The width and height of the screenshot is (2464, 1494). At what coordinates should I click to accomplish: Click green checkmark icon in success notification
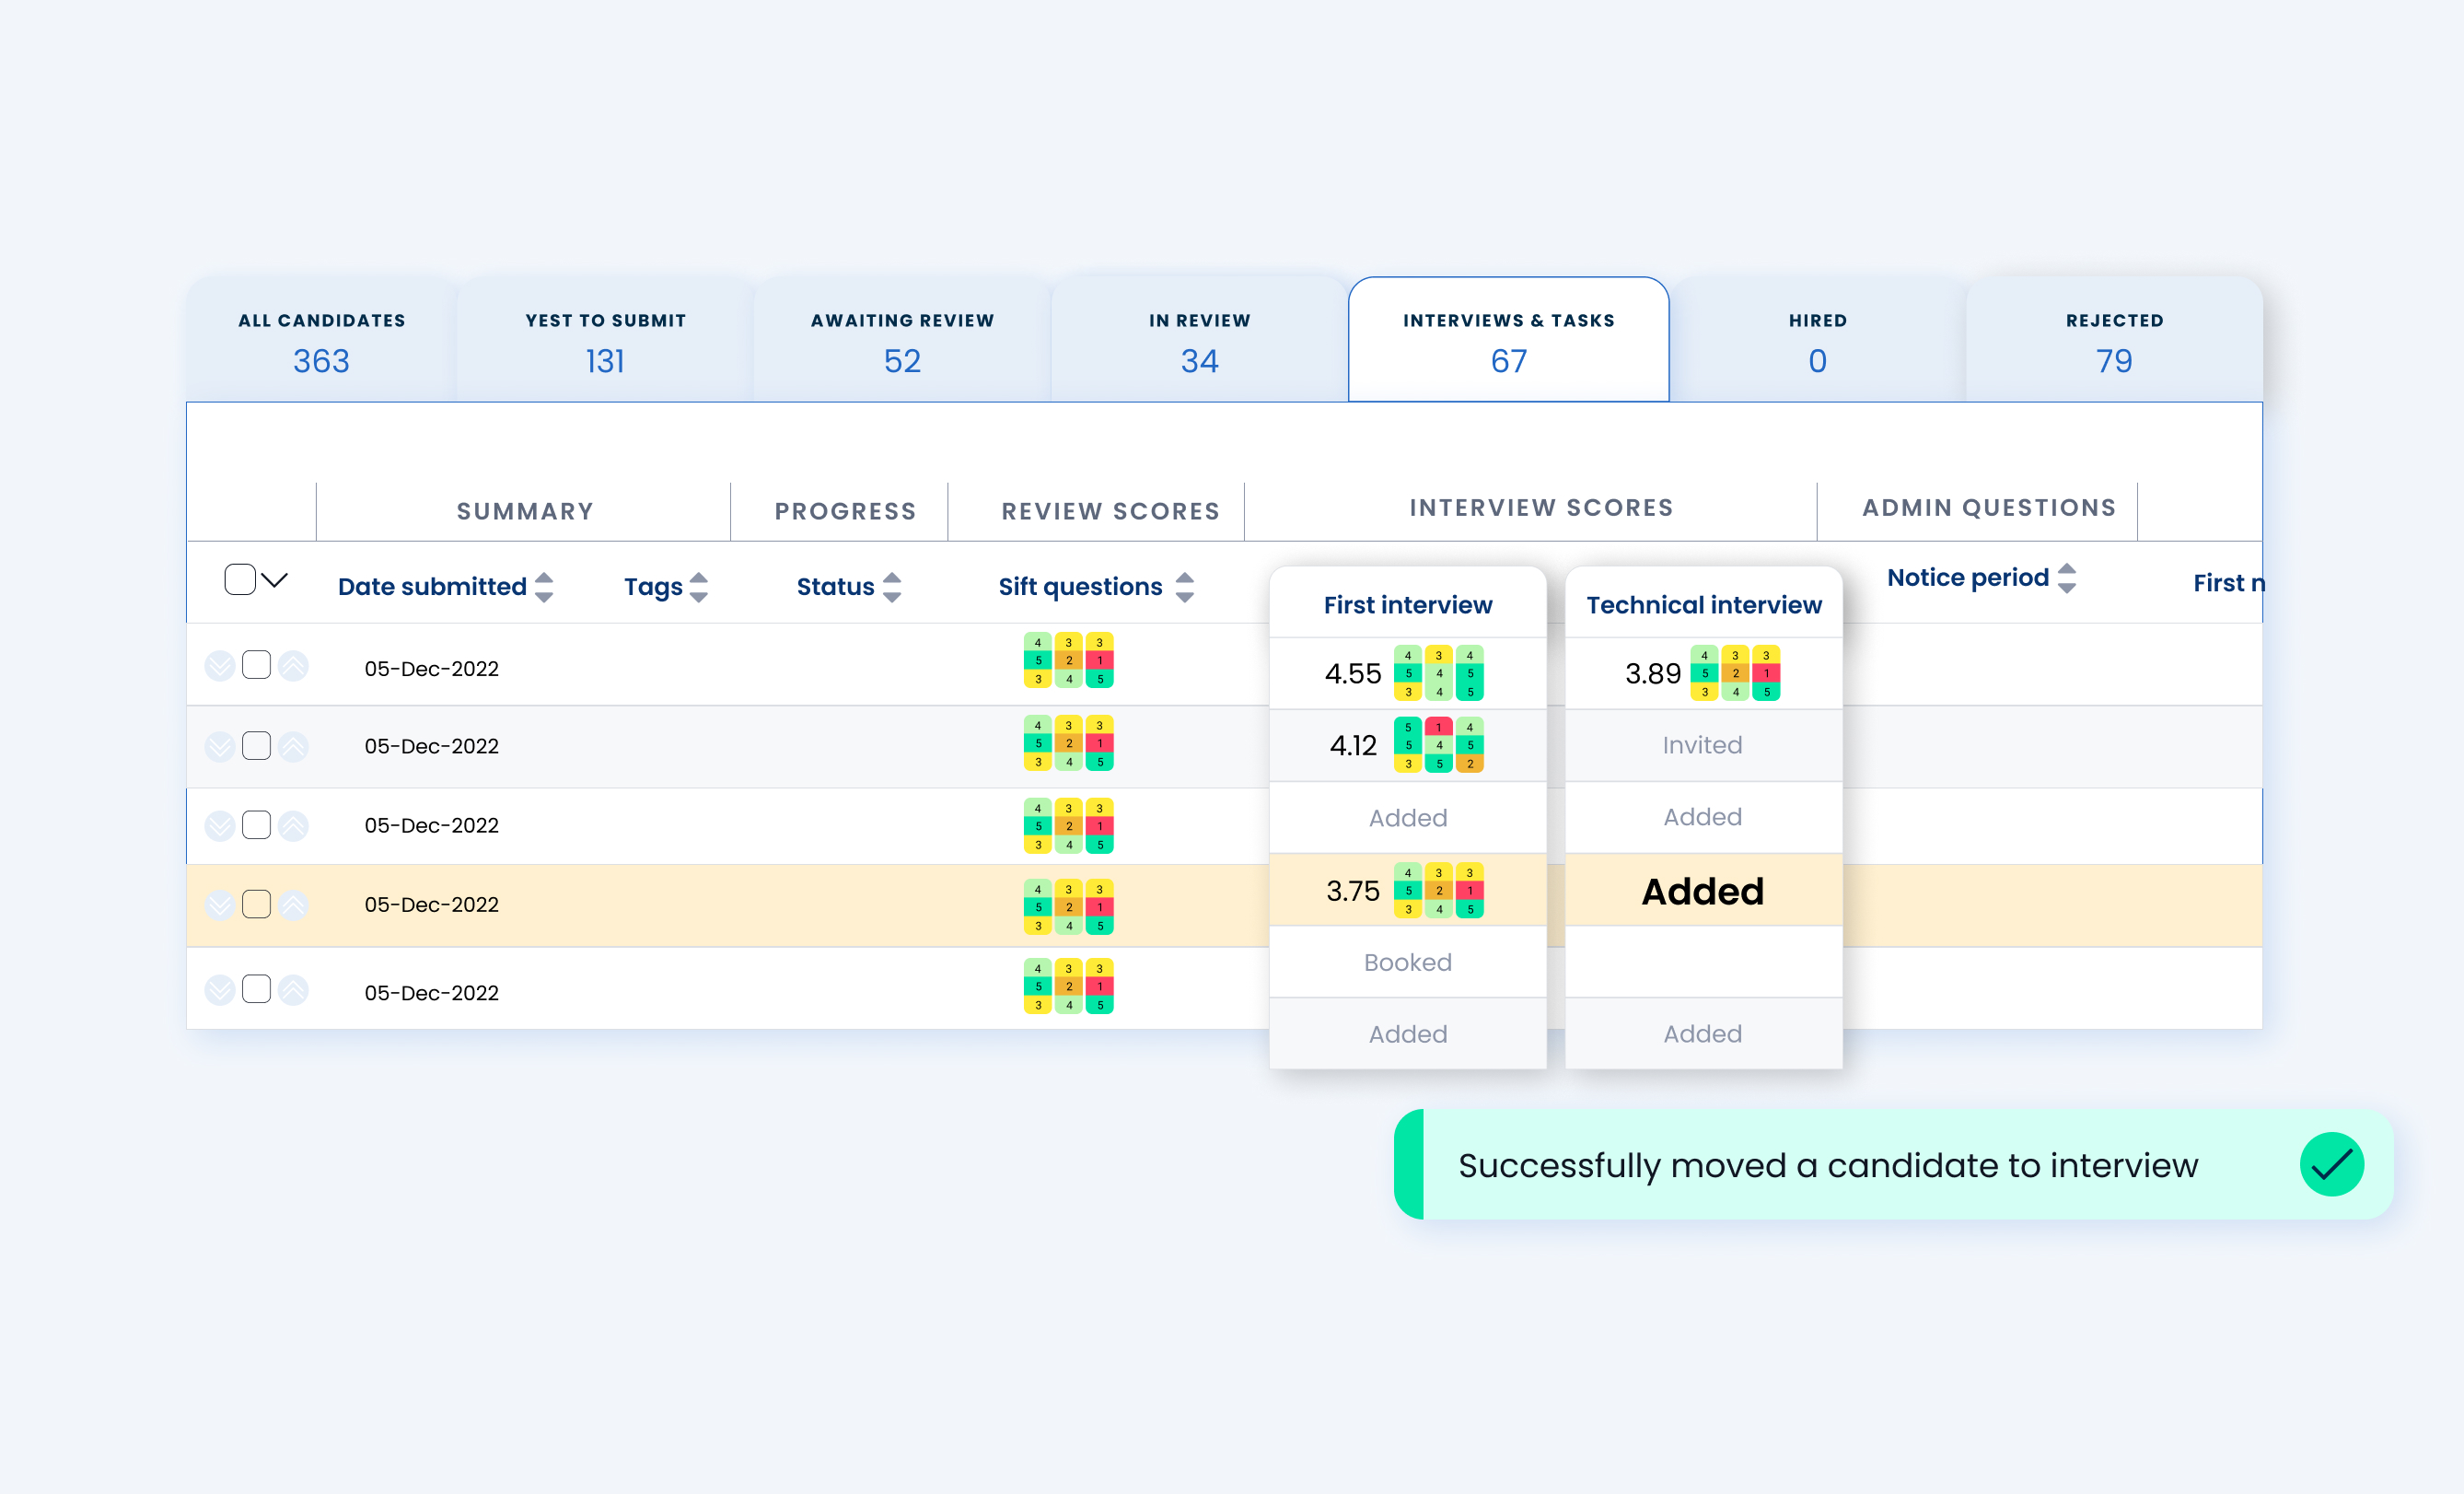(2331, 1164)
